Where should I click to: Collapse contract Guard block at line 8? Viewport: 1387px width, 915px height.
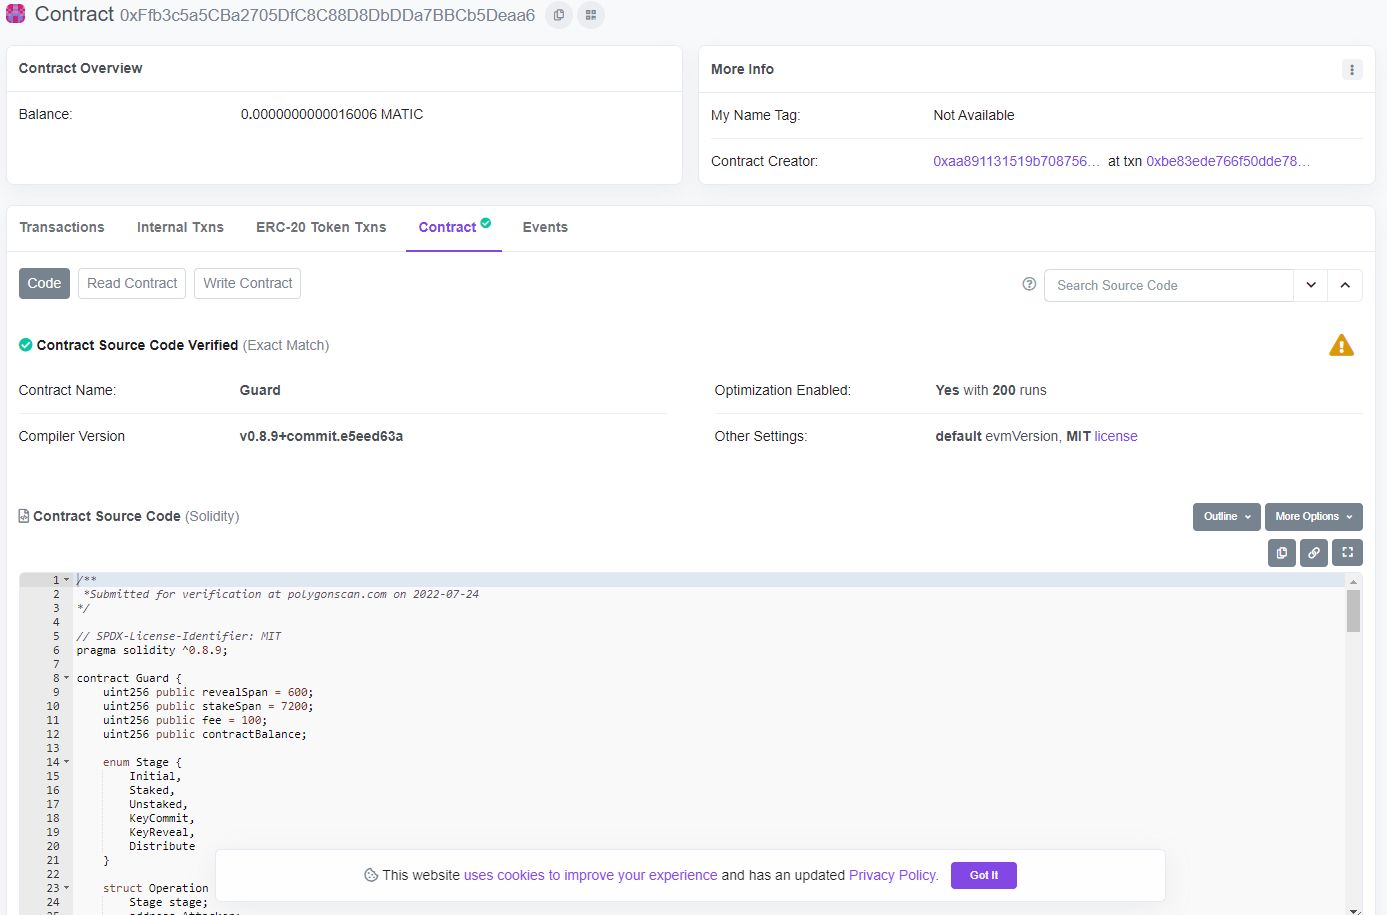pyautogui.click(x=67, y=678)
